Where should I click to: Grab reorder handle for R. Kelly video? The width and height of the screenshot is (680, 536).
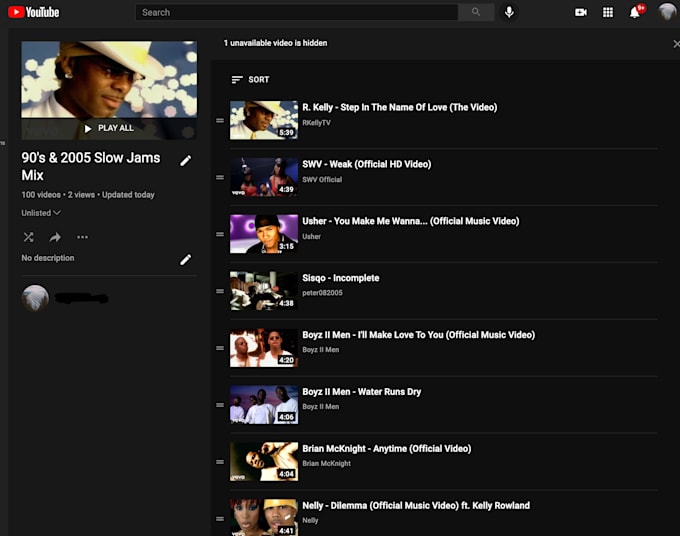[220, 121]
